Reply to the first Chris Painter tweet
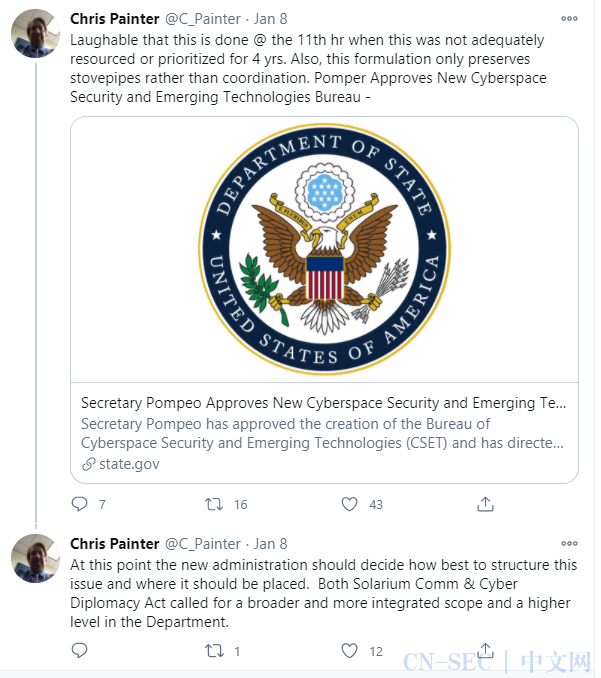This screenshot has width=601, height=678. pyautogui.click(x=80, y=504)
